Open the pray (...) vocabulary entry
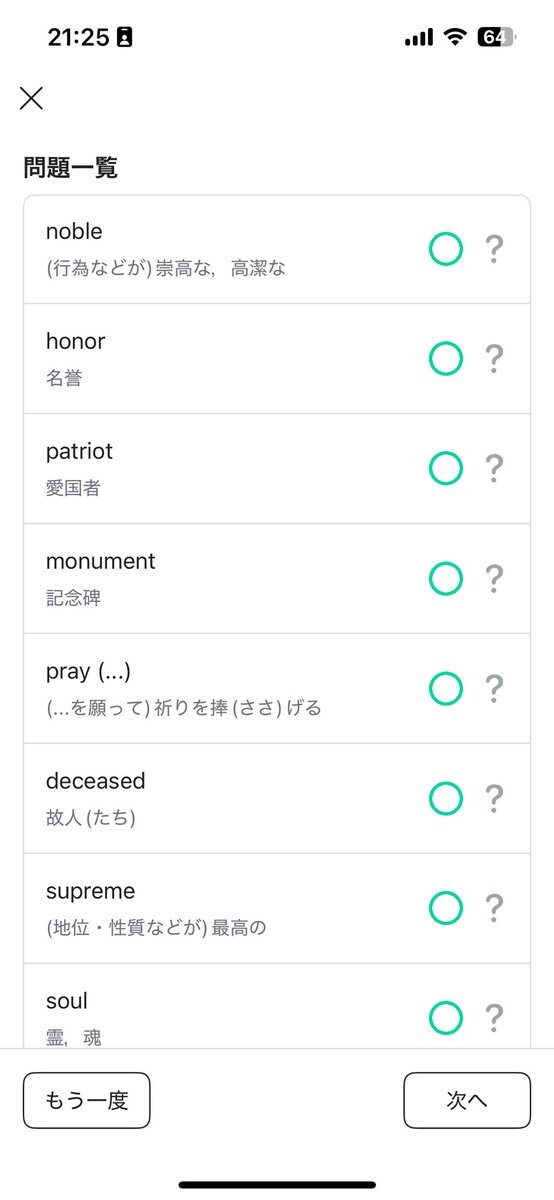 (277, 688)
